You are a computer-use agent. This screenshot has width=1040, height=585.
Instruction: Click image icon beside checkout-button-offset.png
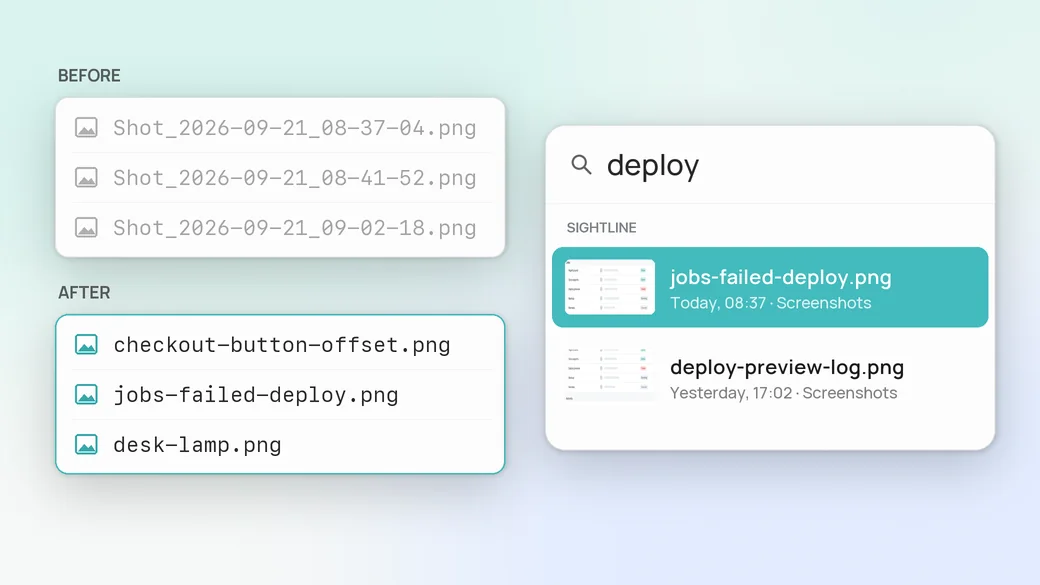(x=86, y=345)
